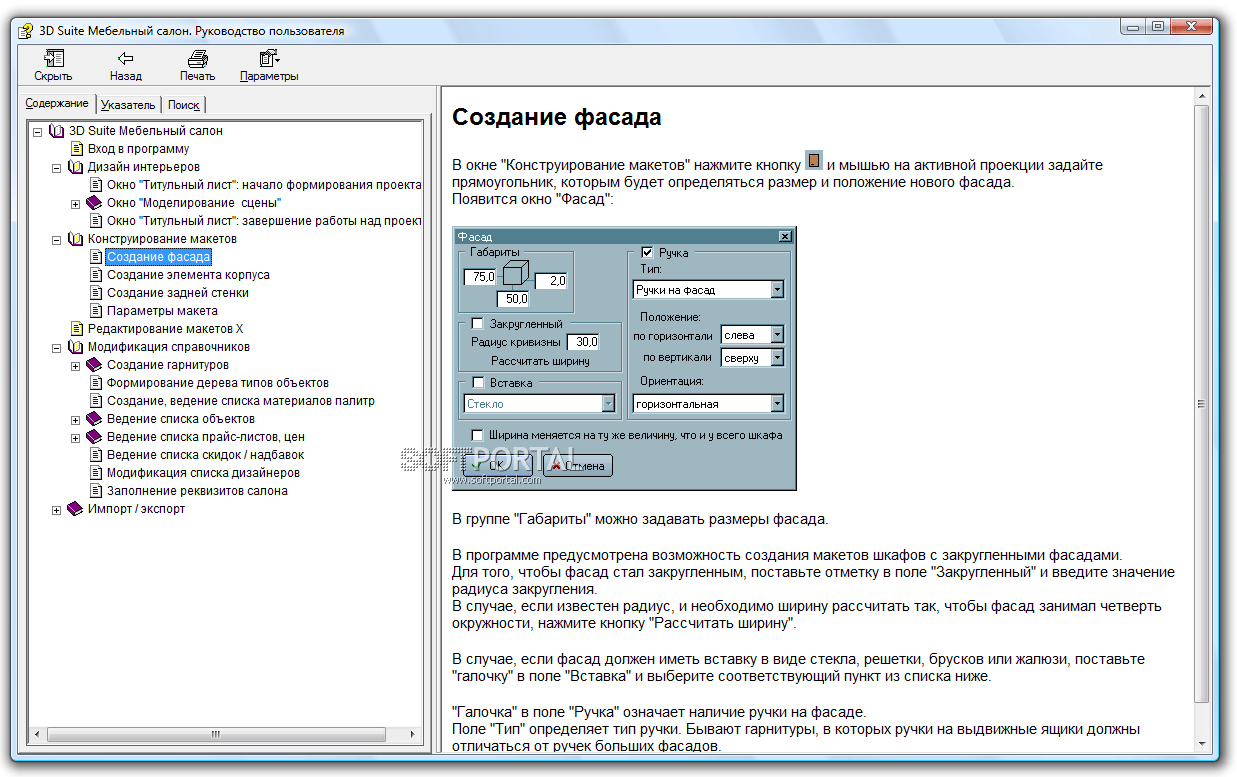Enable the Закругленный checkbox
1237x777 pixels.
(477, 324)
